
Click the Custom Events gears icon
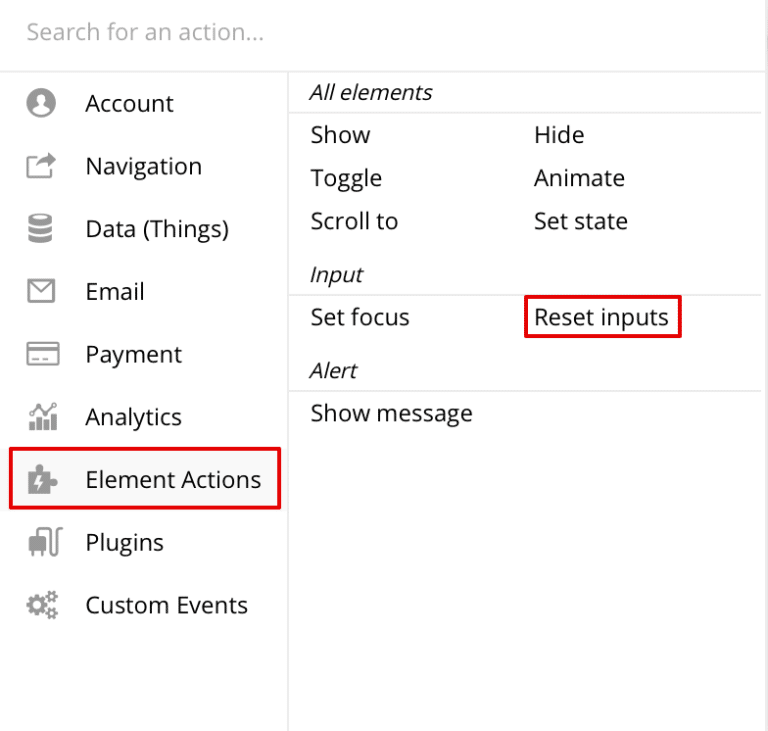tap(42, 605)
